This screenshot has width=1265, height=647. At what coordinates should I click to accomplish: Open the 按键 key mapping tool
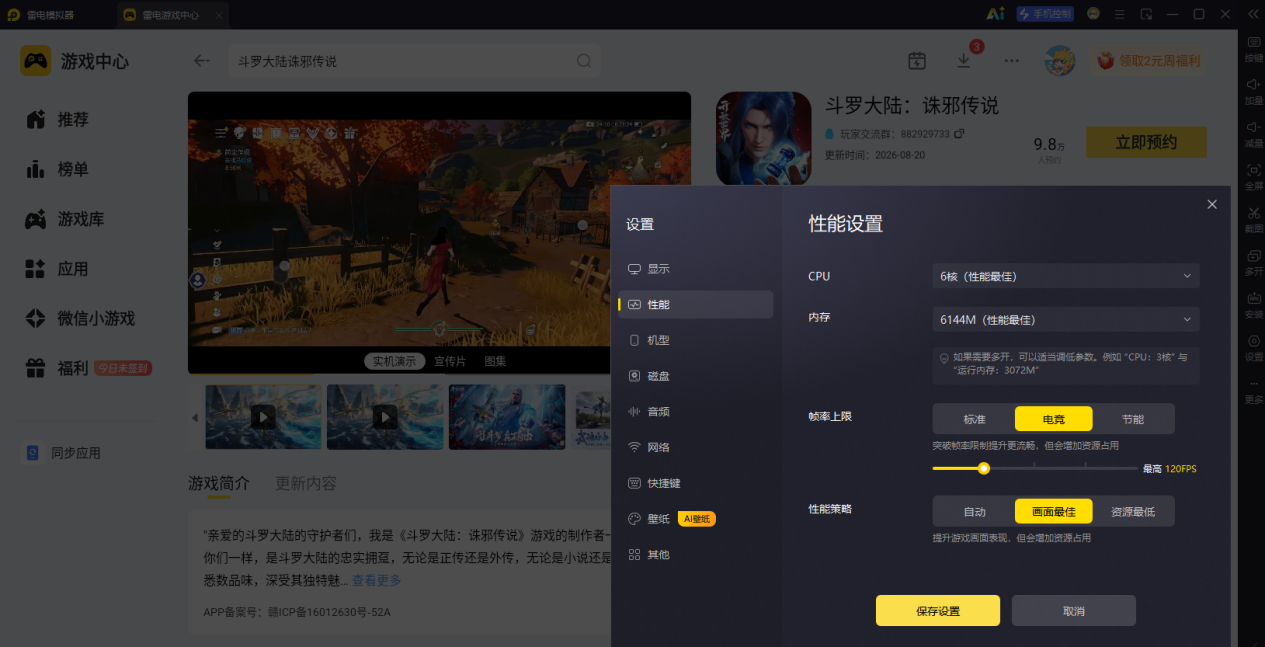click(x=1253, y=48)
